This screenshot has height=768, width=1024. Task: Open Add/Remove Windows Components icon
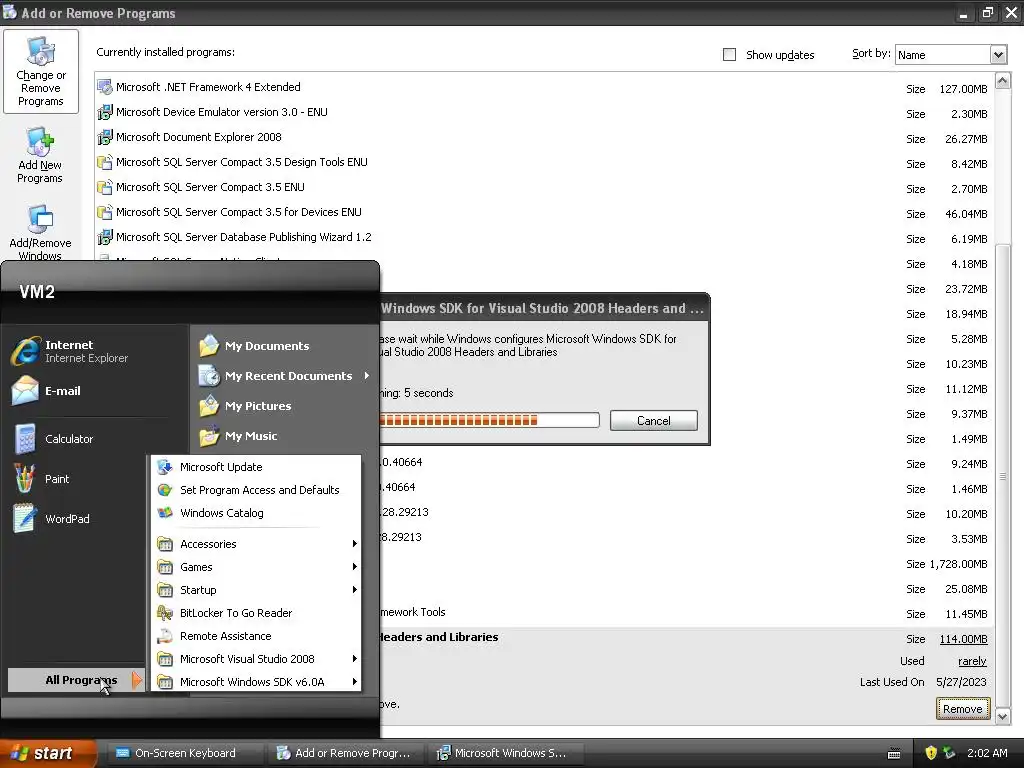(40, 232)
